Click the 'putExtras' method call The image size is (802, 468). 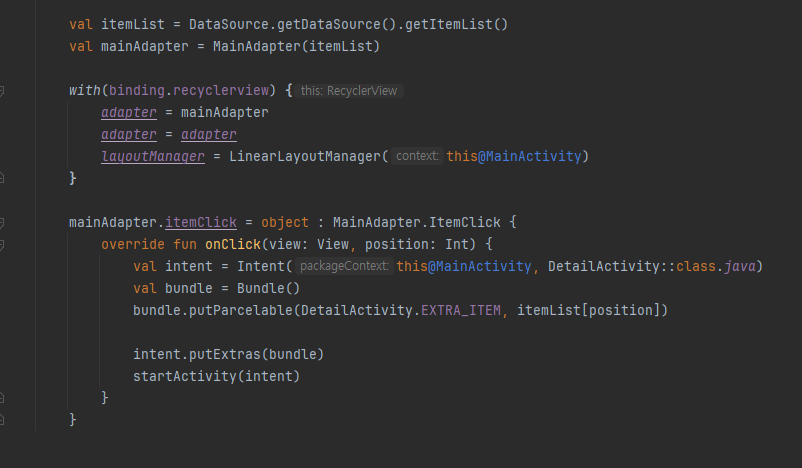tap(225, 354)
